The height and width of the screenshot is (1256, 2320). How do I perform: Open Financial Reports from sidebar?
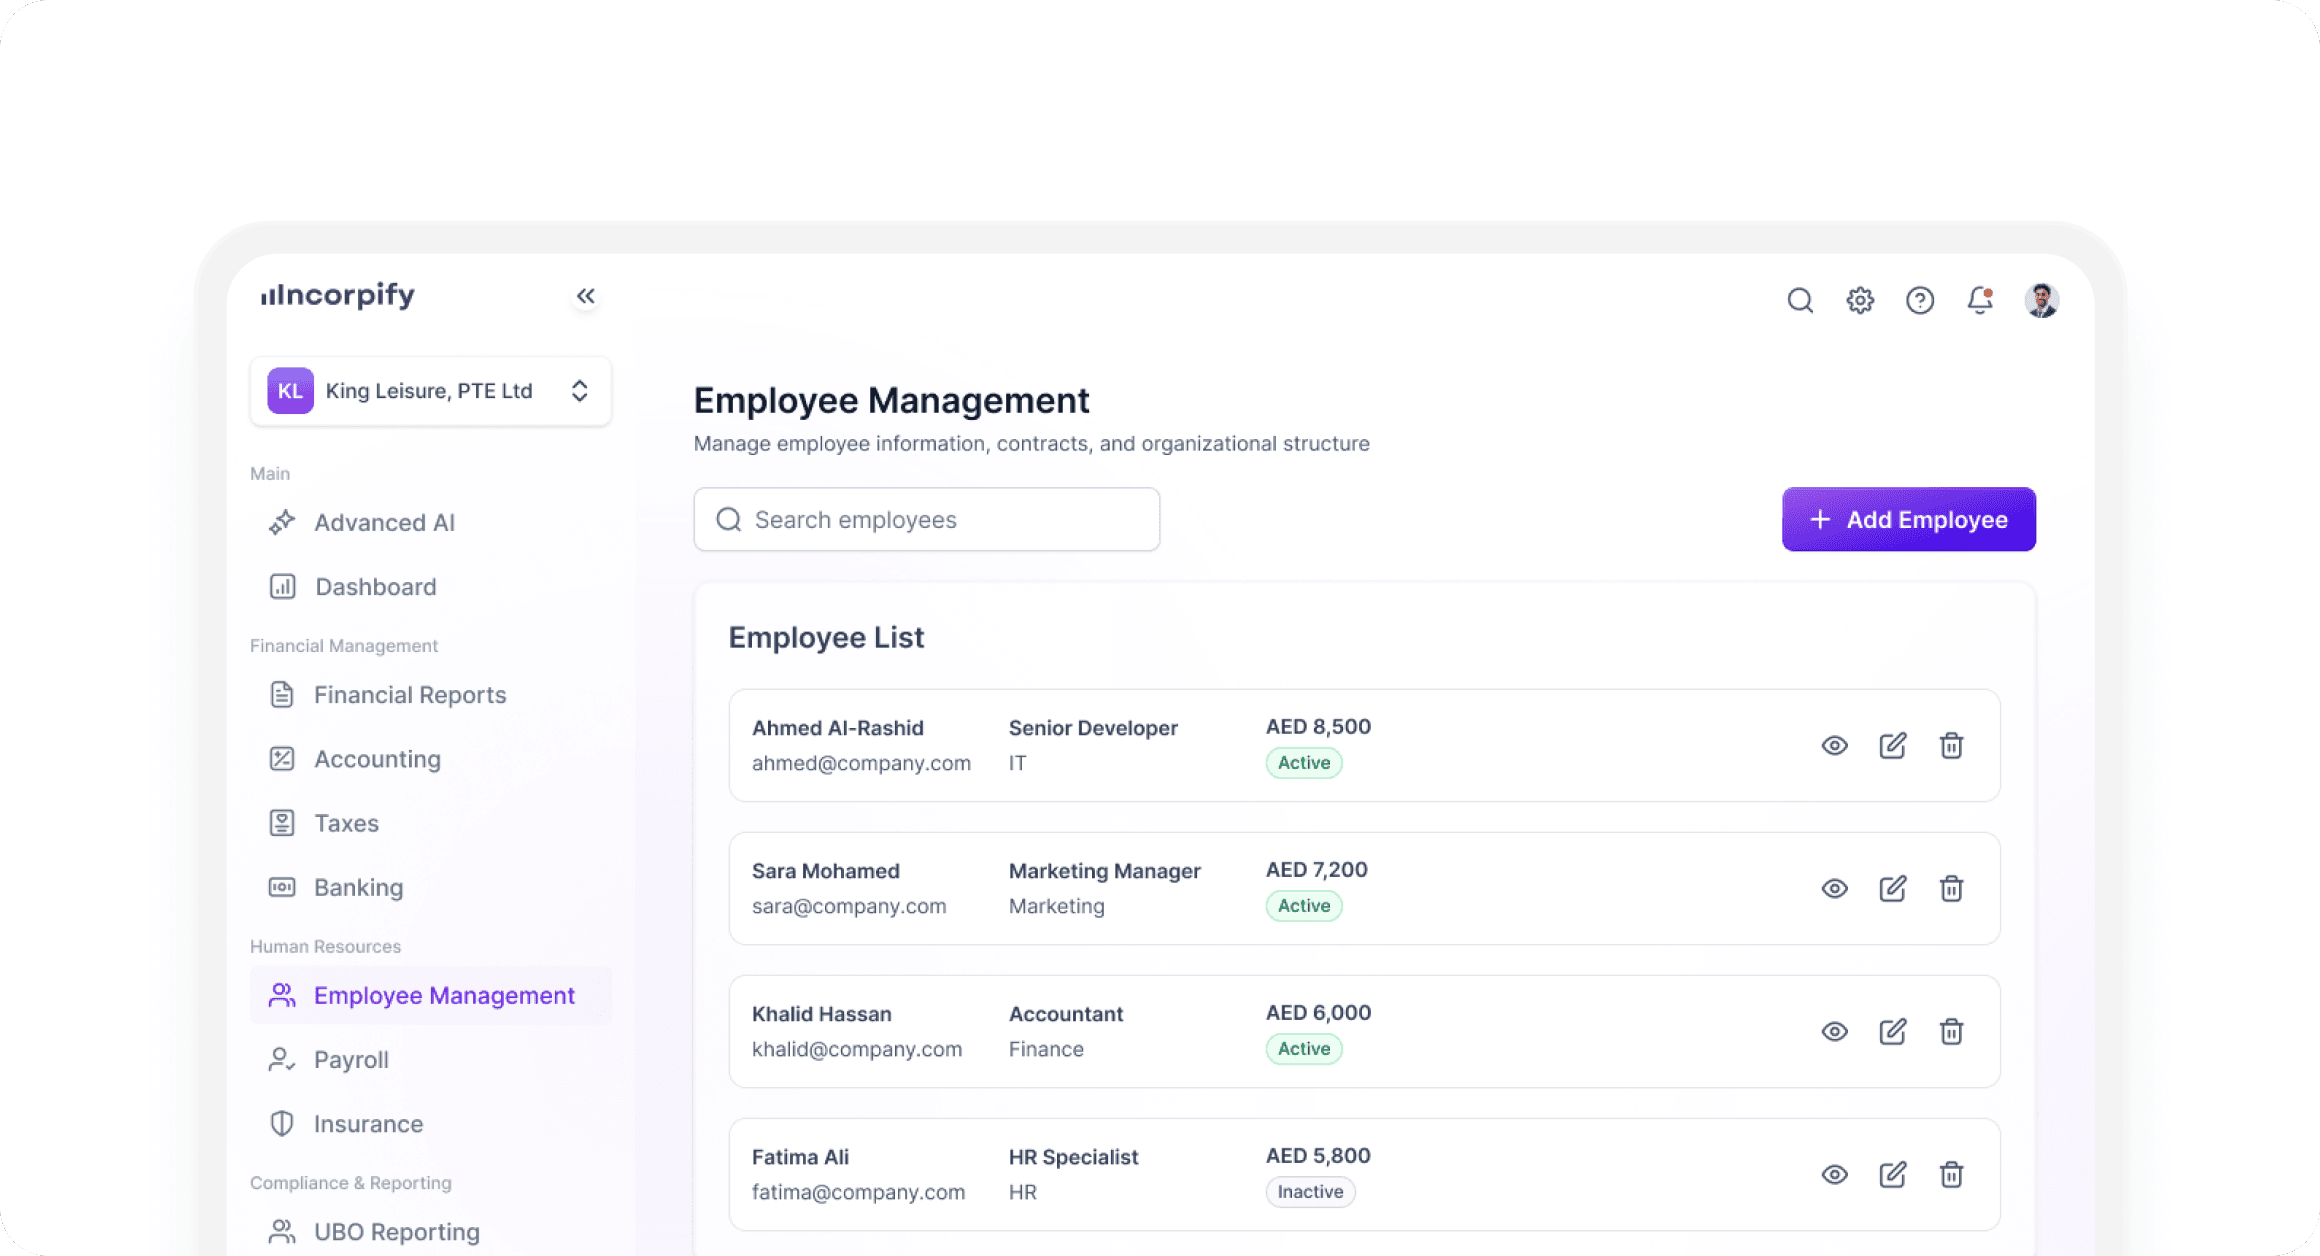[410, 695]
